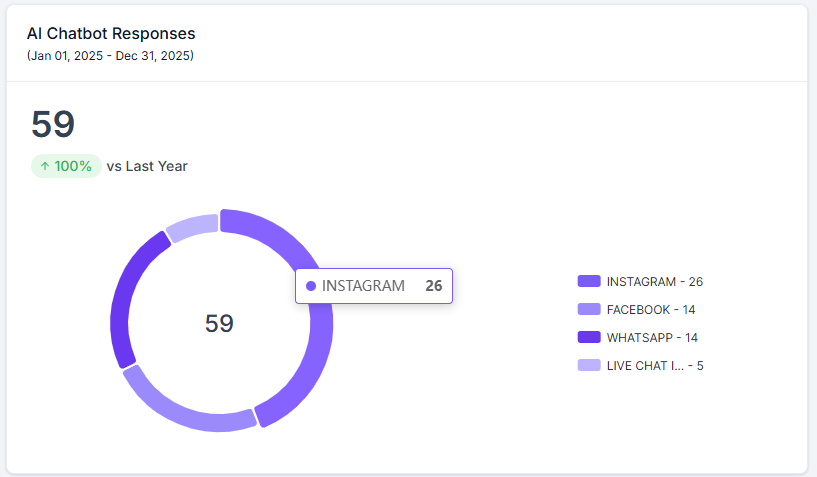Click the 59 total inside the donut
The image size is (817, 477).
(219, 324)
